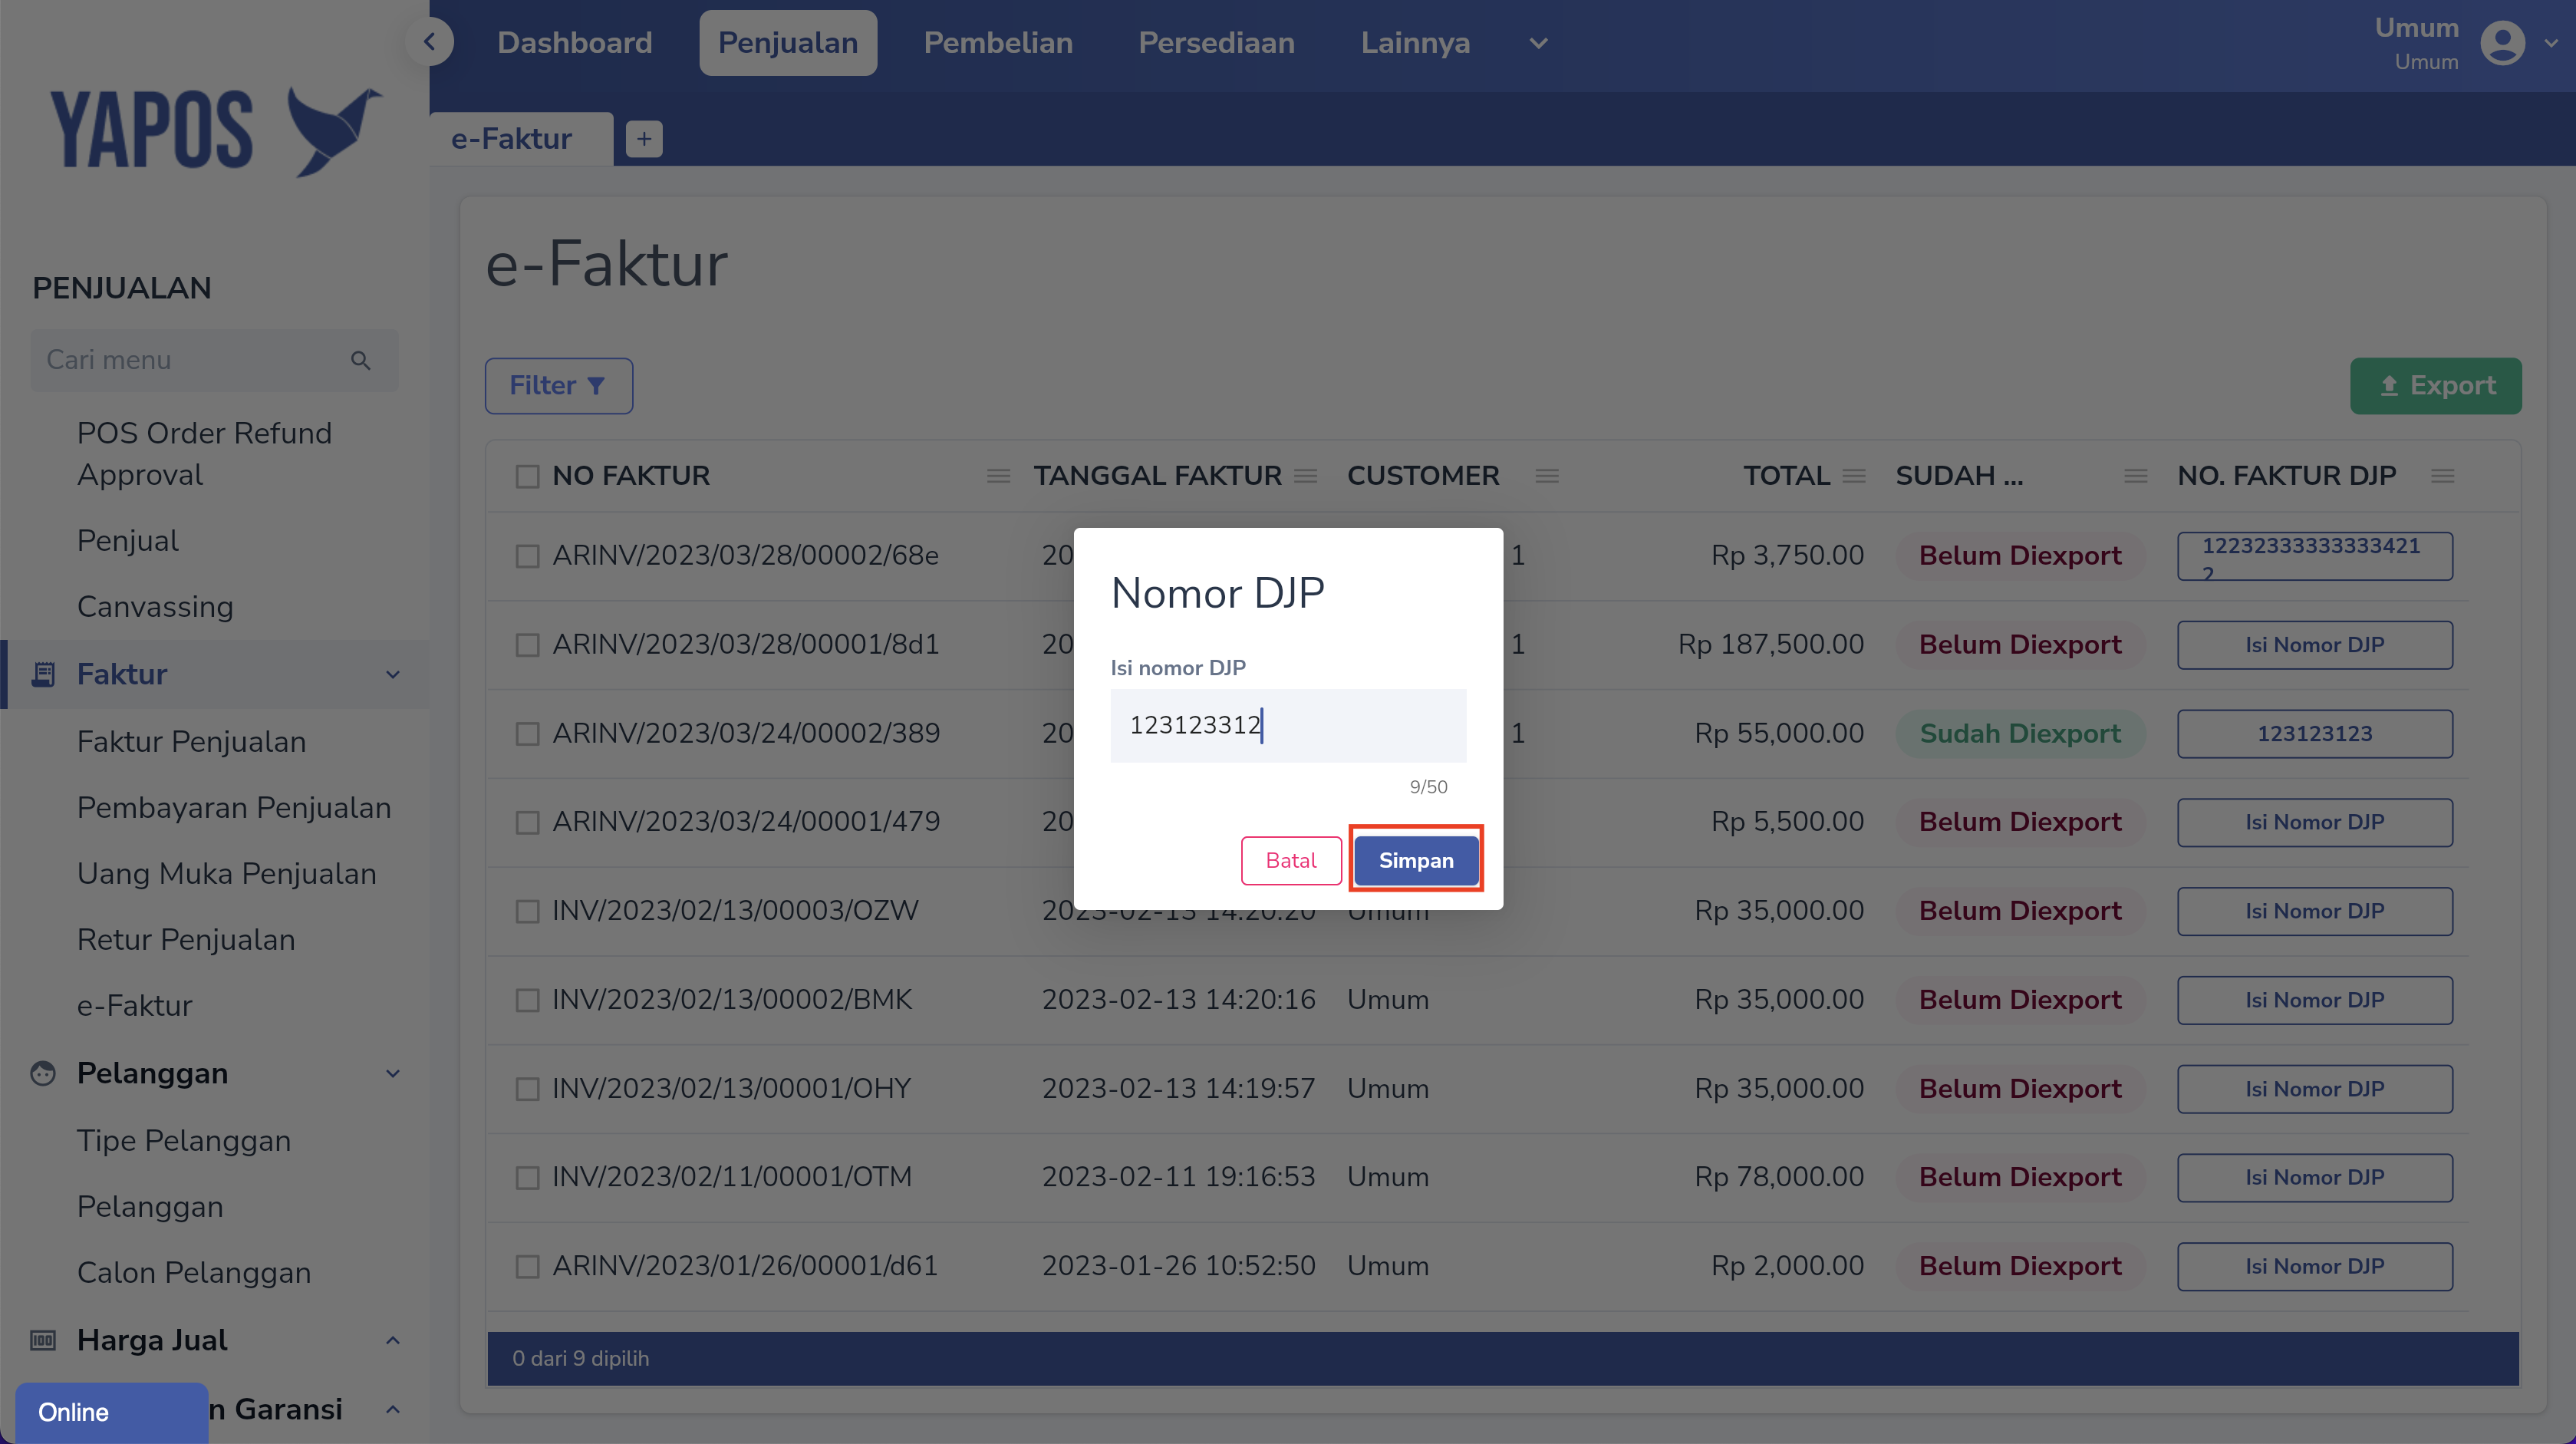Check row INV/2023/02/13/00002/BMK
The width and height of the screenshot is (2576, 1444).
(x=527, y=1000)
